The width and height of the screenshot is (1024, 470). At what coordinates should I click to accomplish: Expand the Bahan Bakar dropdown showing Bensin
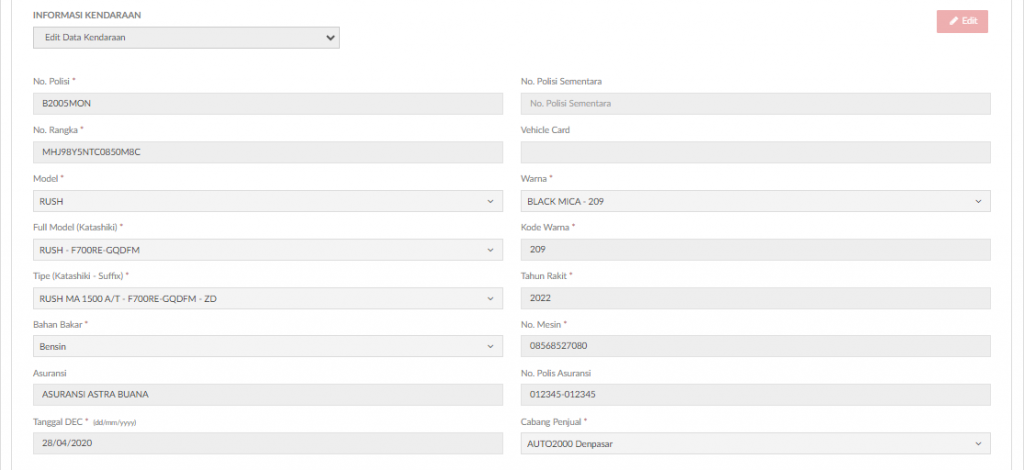pyautogui.click(x=268, y=347)
